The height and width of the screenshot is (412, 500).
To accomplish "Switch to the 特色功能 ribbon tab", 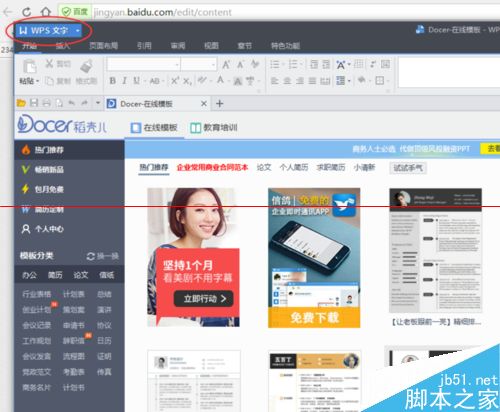I will [x=285, y=46].
